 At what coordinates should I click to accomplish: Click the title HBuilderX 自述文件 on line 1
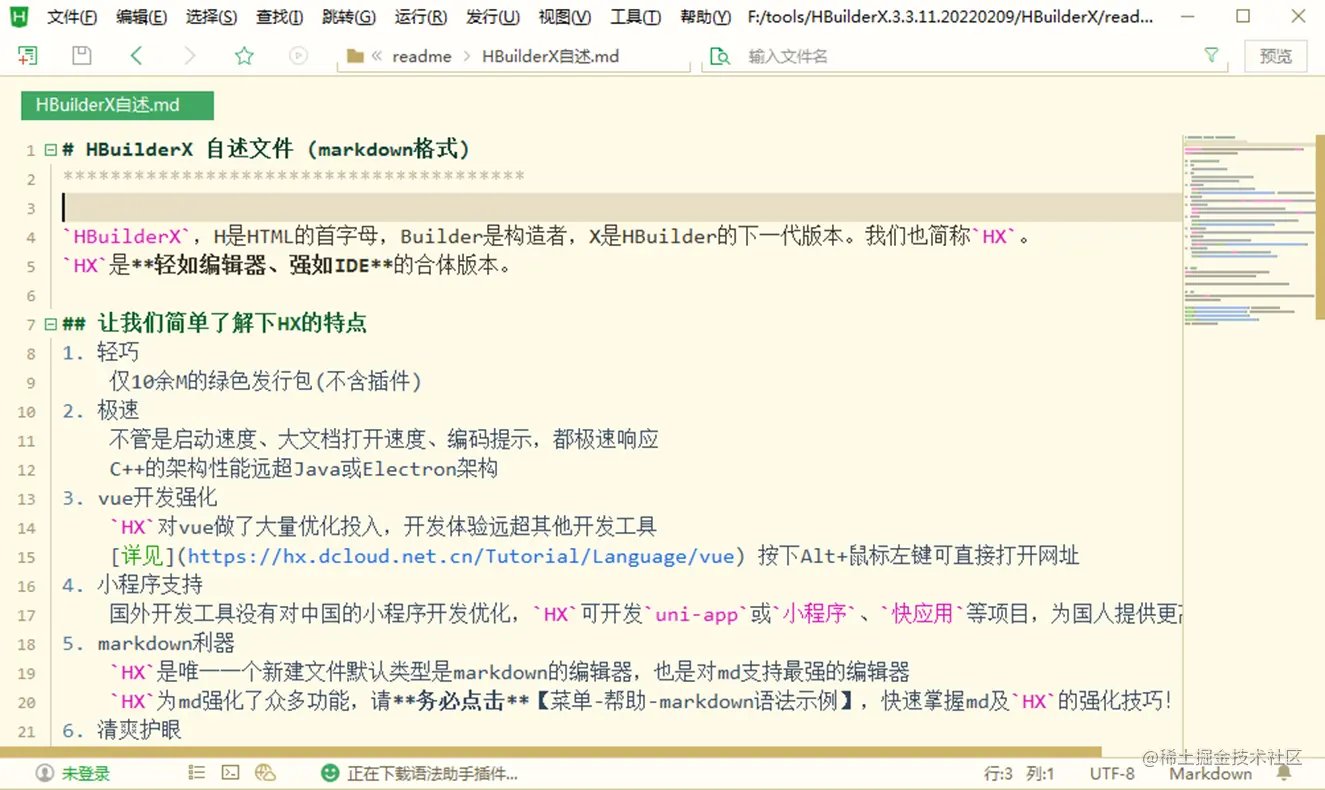[189, 150]
